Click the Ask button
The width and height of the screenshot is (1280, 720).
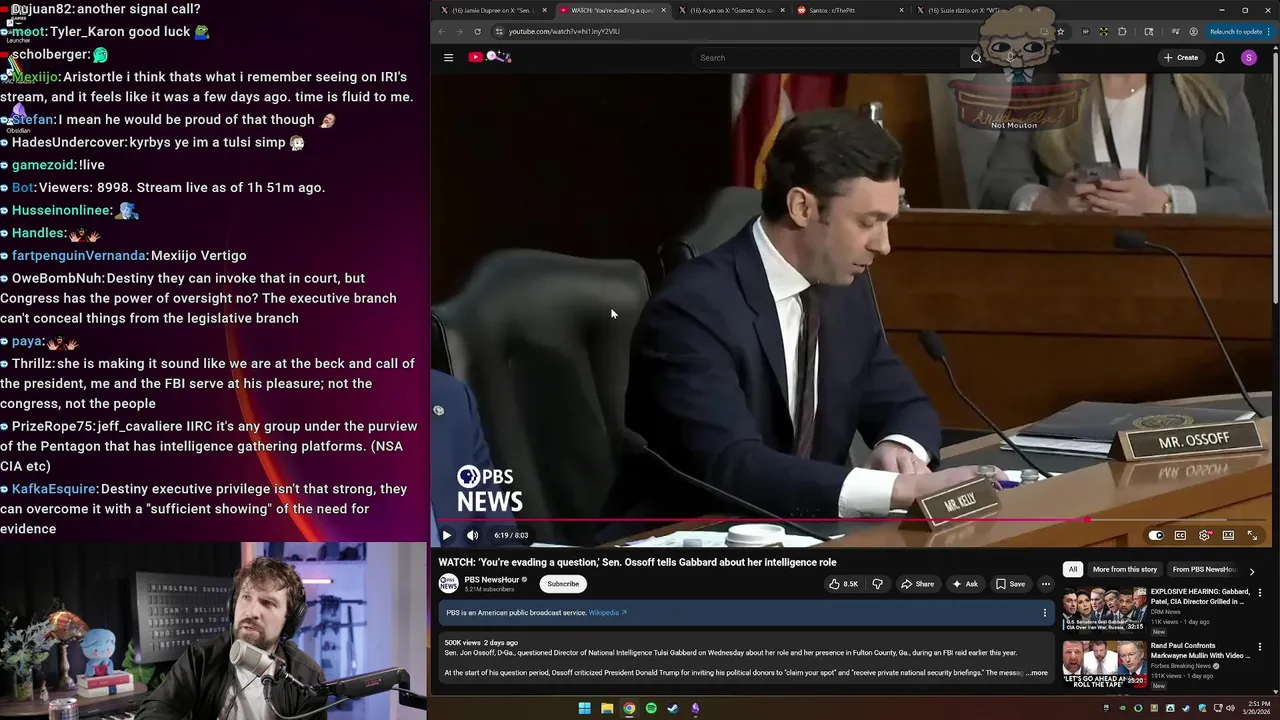(x=965, y=584)
